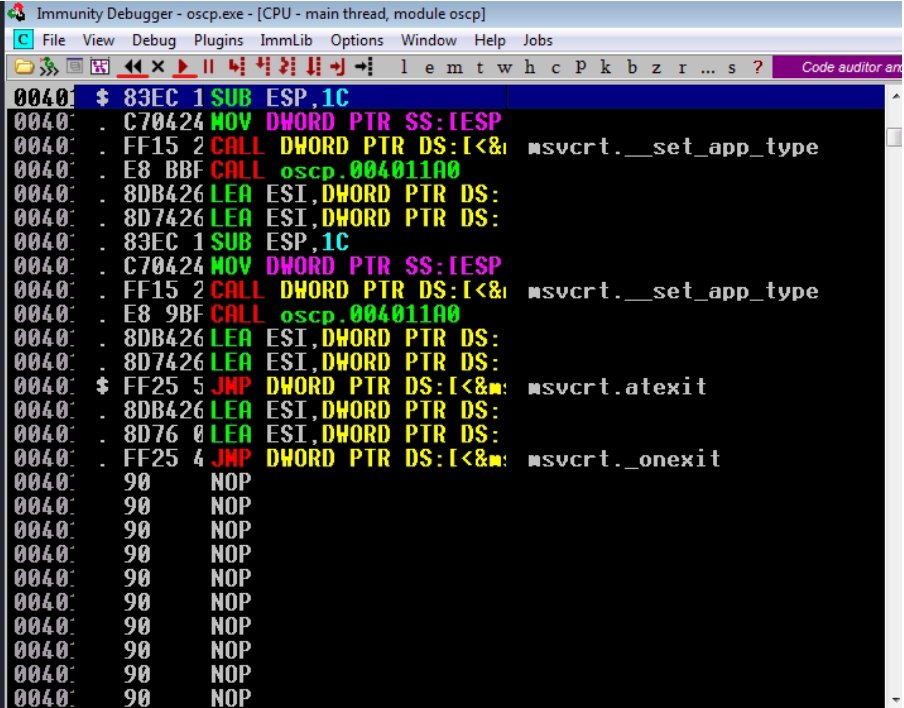Viewport: 904px width, 708px height.
Task: Open the ImmLib menu
Action: [x=286, y=40]
